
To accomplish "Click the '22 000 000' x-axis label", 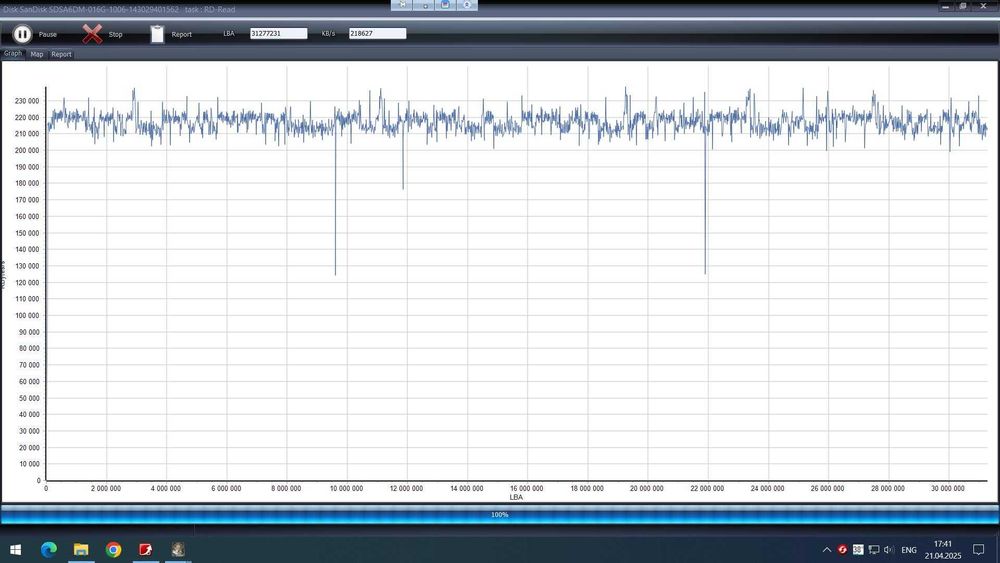I will tap(707, 488).
